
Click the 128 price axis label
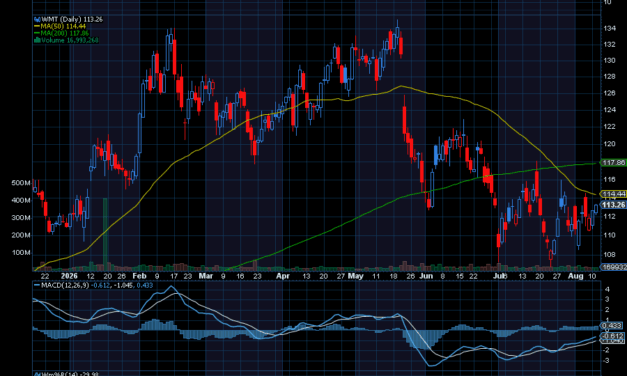pyautogui.click(x=609, y=76)
